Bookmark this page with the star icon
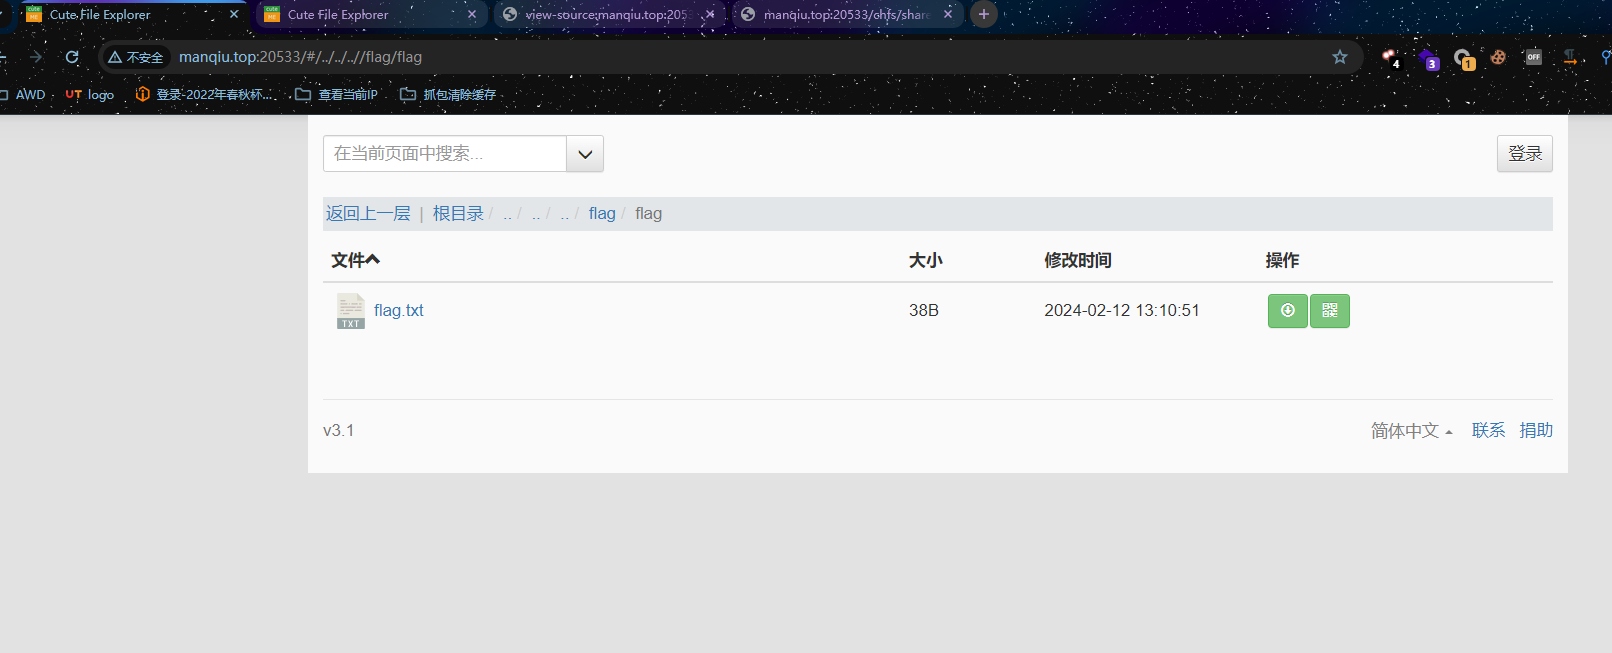 (1340, 57)
